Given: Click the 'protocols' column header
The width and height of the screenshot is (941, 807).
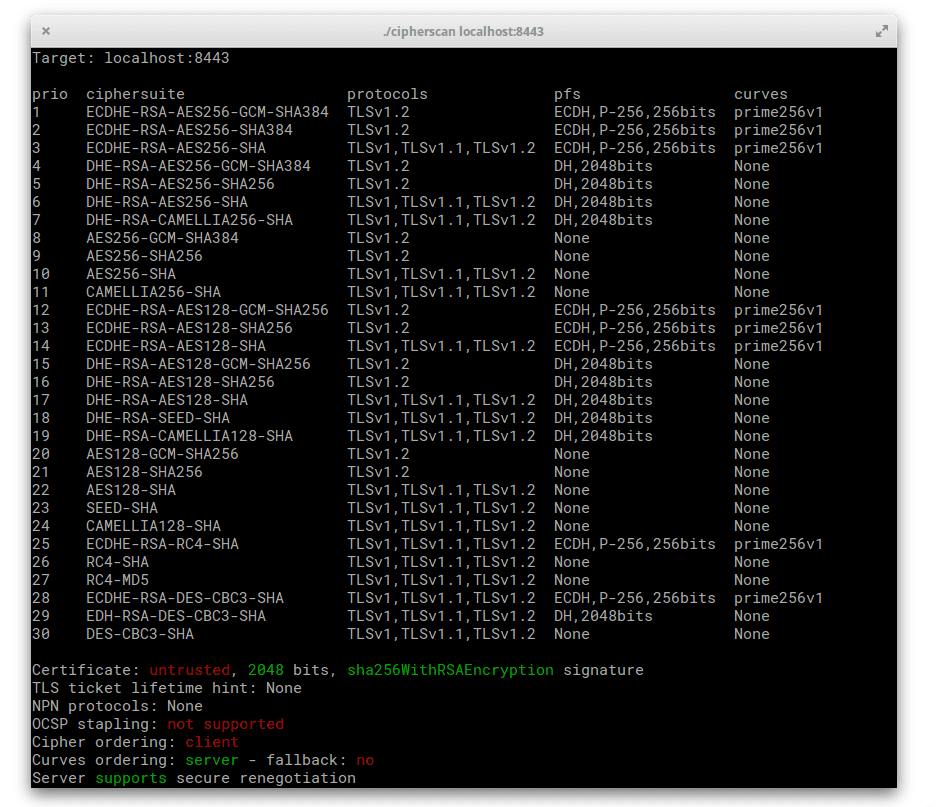Looking at the screenshot, I should pyautogui.click(x=388, y=94).
